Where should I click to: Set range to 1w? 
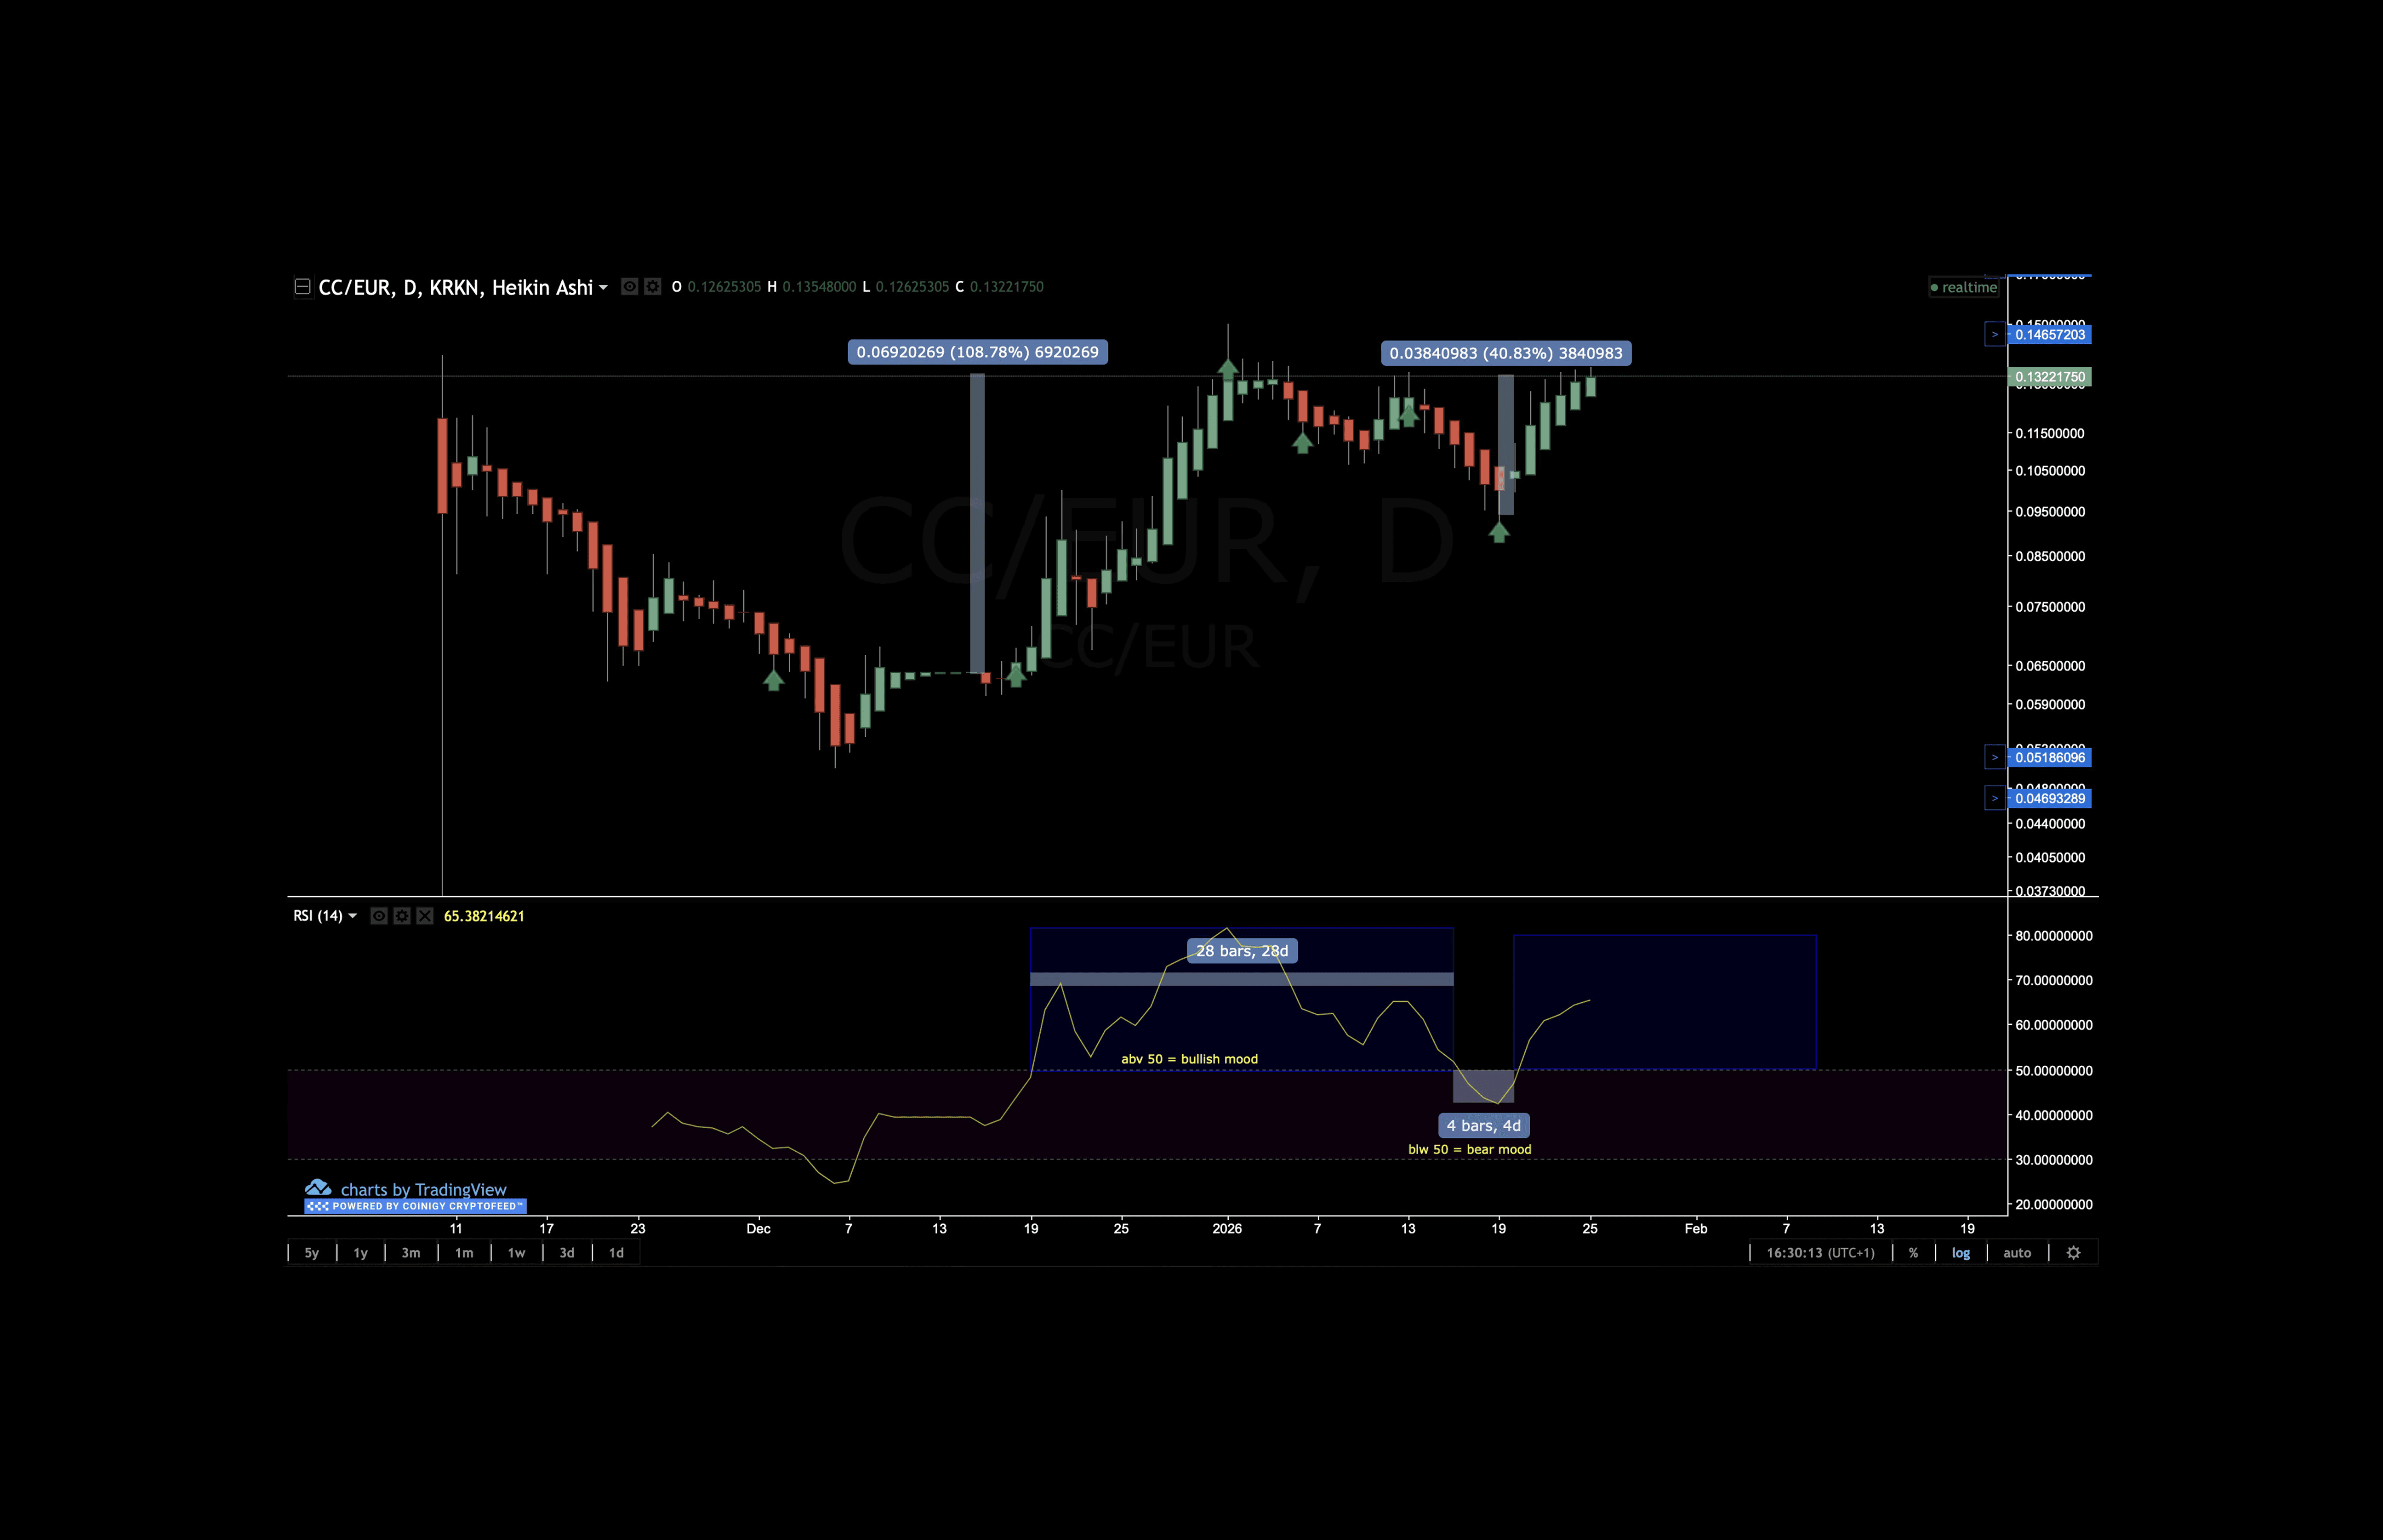click(516, 1253)
